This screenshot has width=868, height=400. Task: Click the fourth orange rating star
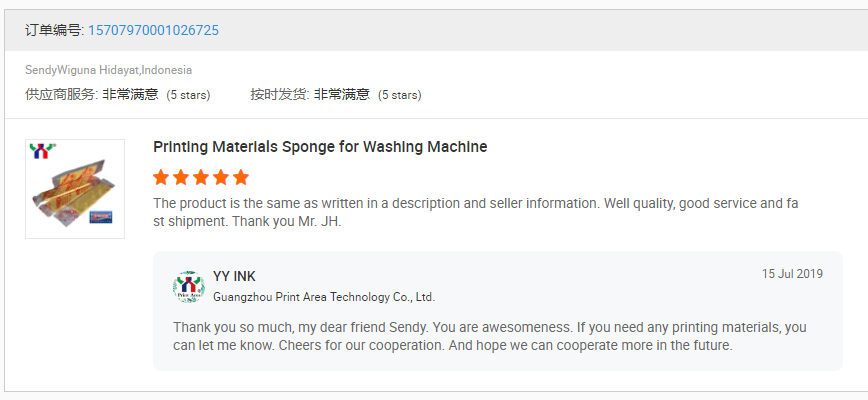click(221, 178)
